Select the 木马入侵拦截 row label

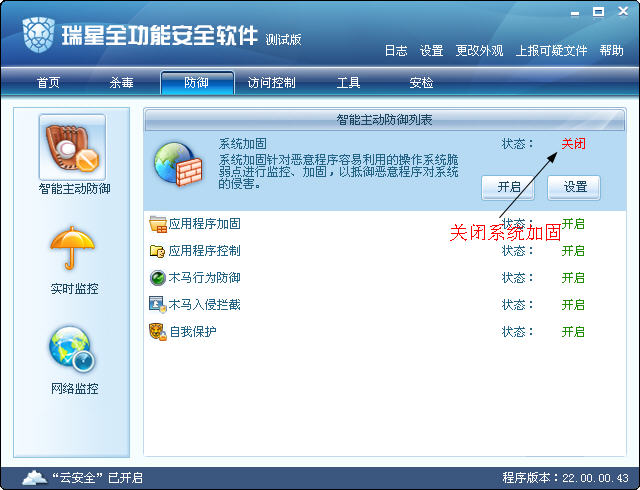point(204,305)
